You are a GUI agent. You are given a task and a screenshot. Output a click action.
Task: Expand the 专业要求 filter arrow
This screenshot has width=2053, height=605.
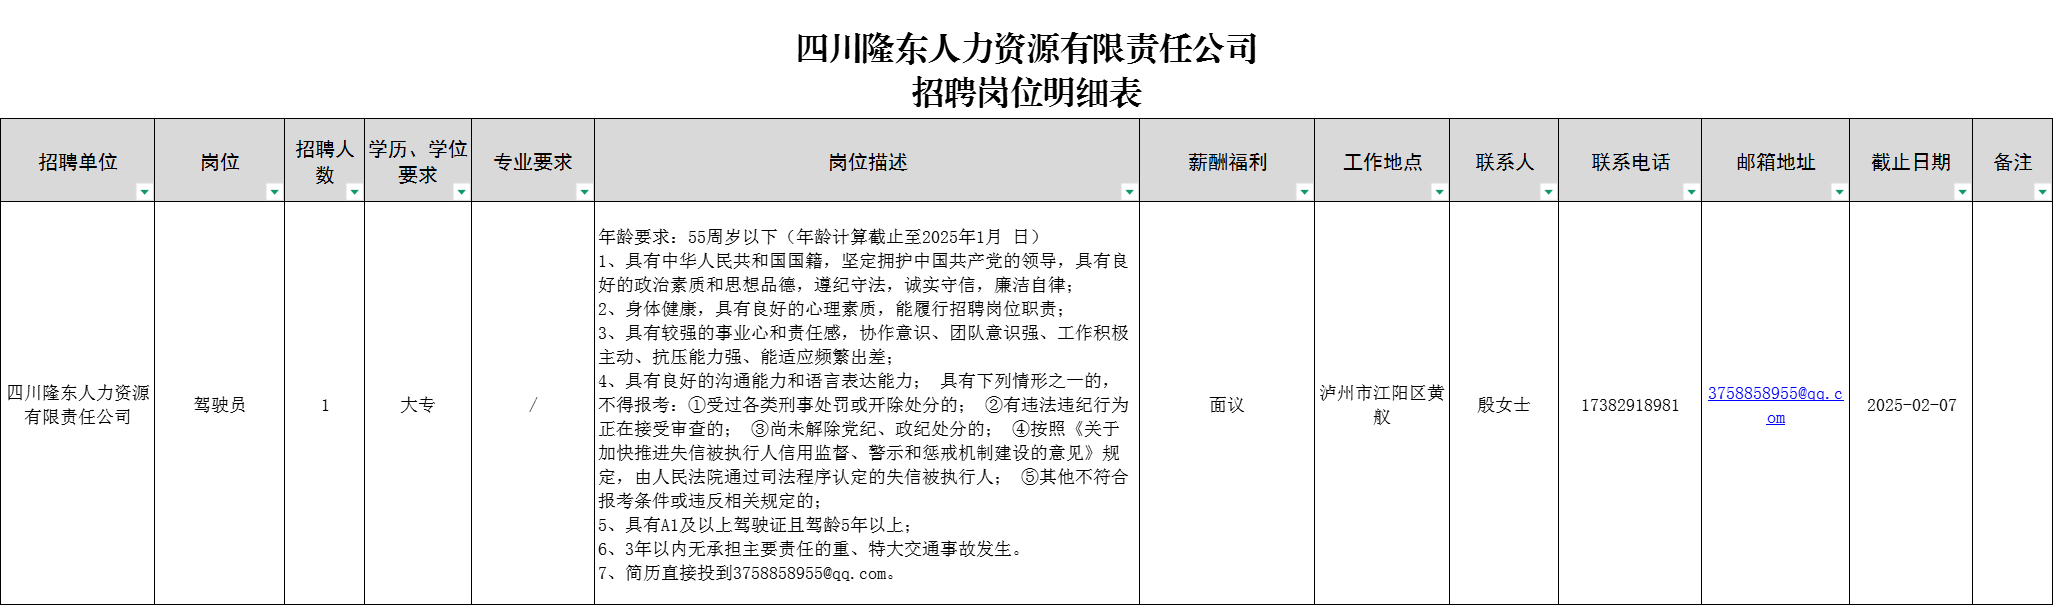584,192
